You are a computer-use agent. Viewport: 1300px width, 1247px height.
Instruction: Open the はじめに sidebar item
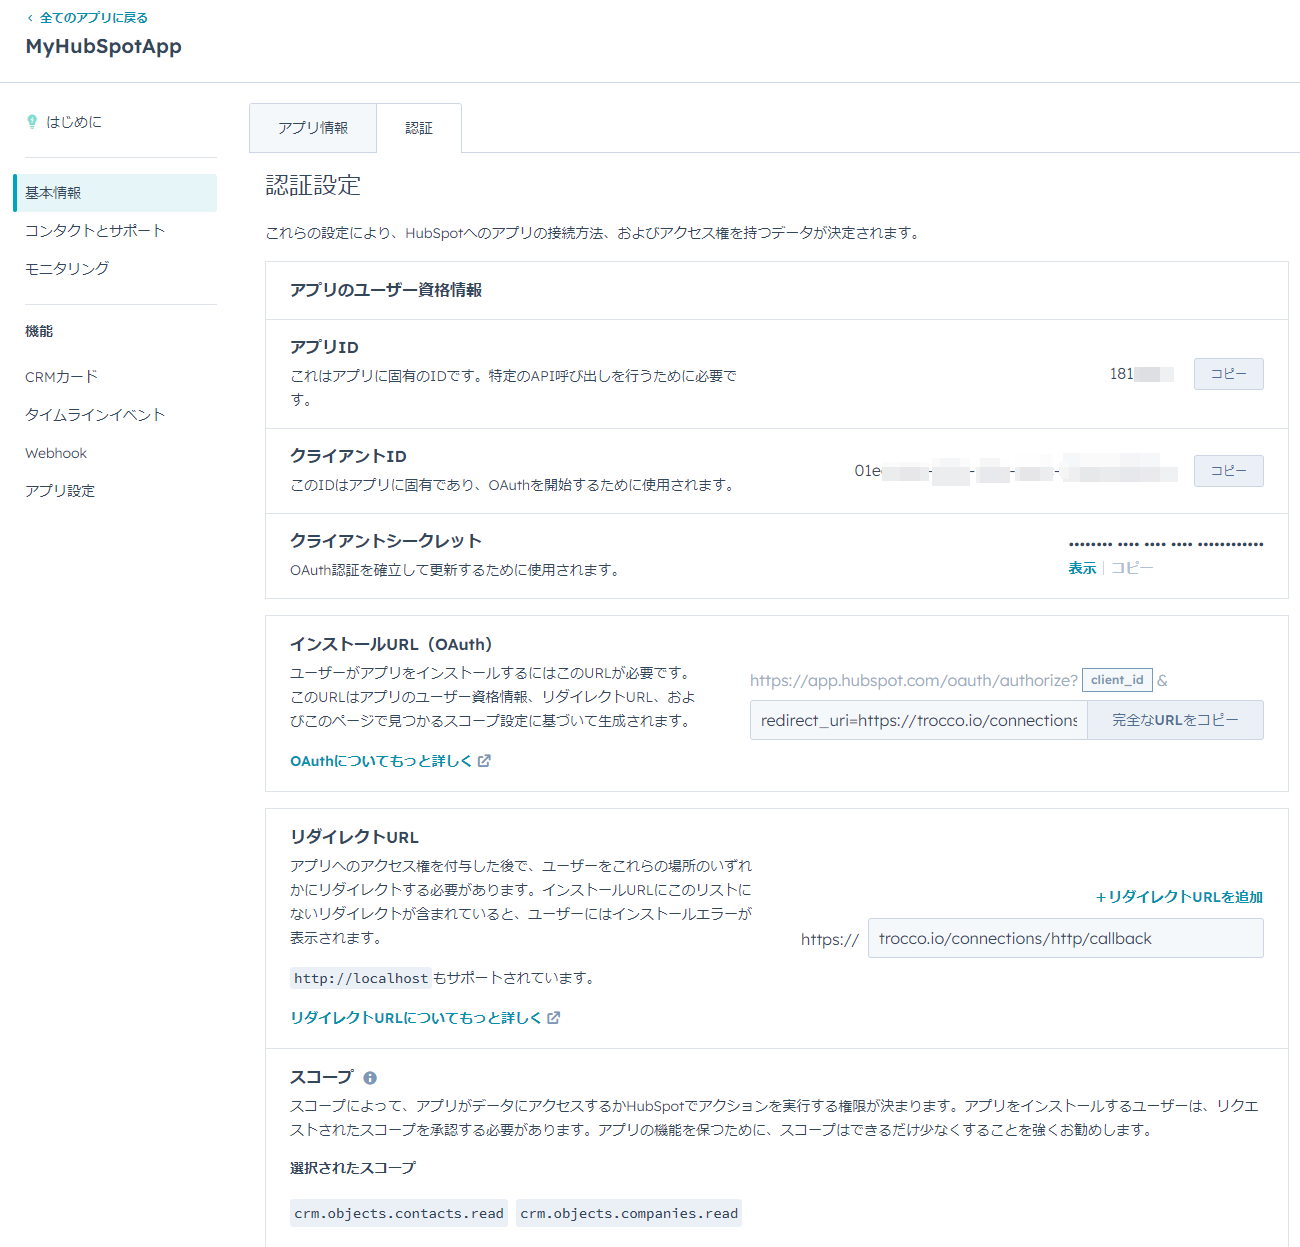[74, 122]
